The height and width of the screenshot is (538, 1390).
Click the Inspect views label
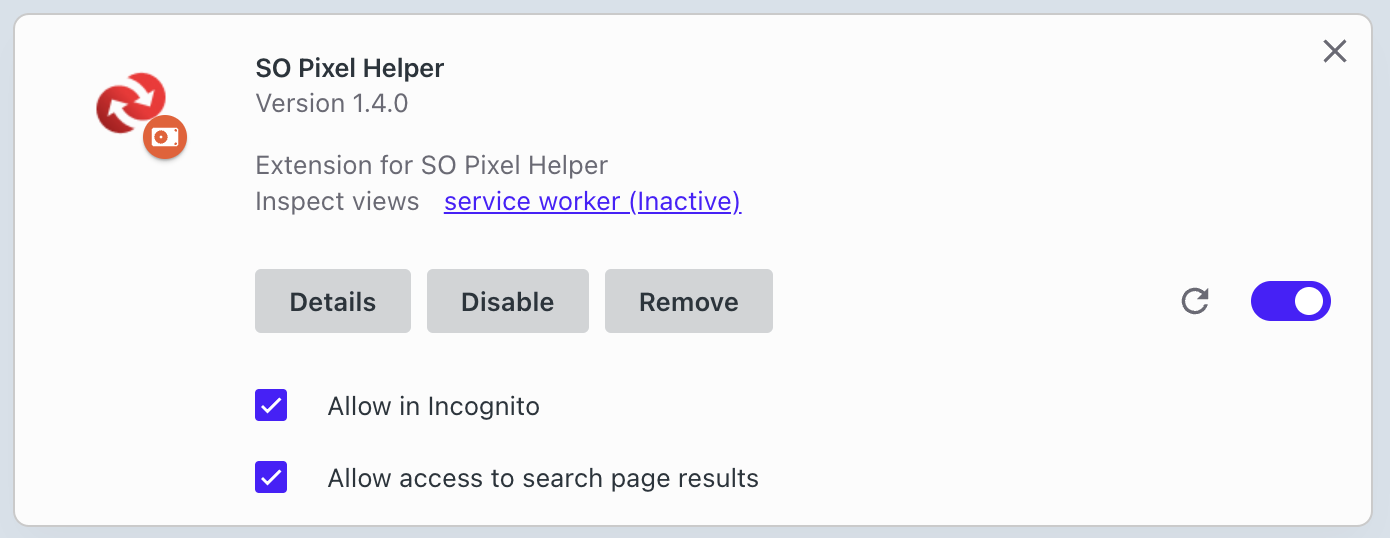pos(336,201)
